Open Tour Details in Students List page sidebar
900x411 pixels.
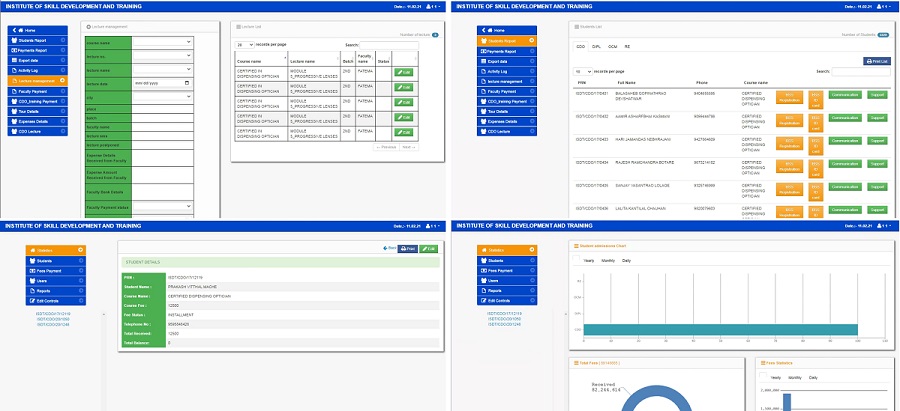pos(507,111)
